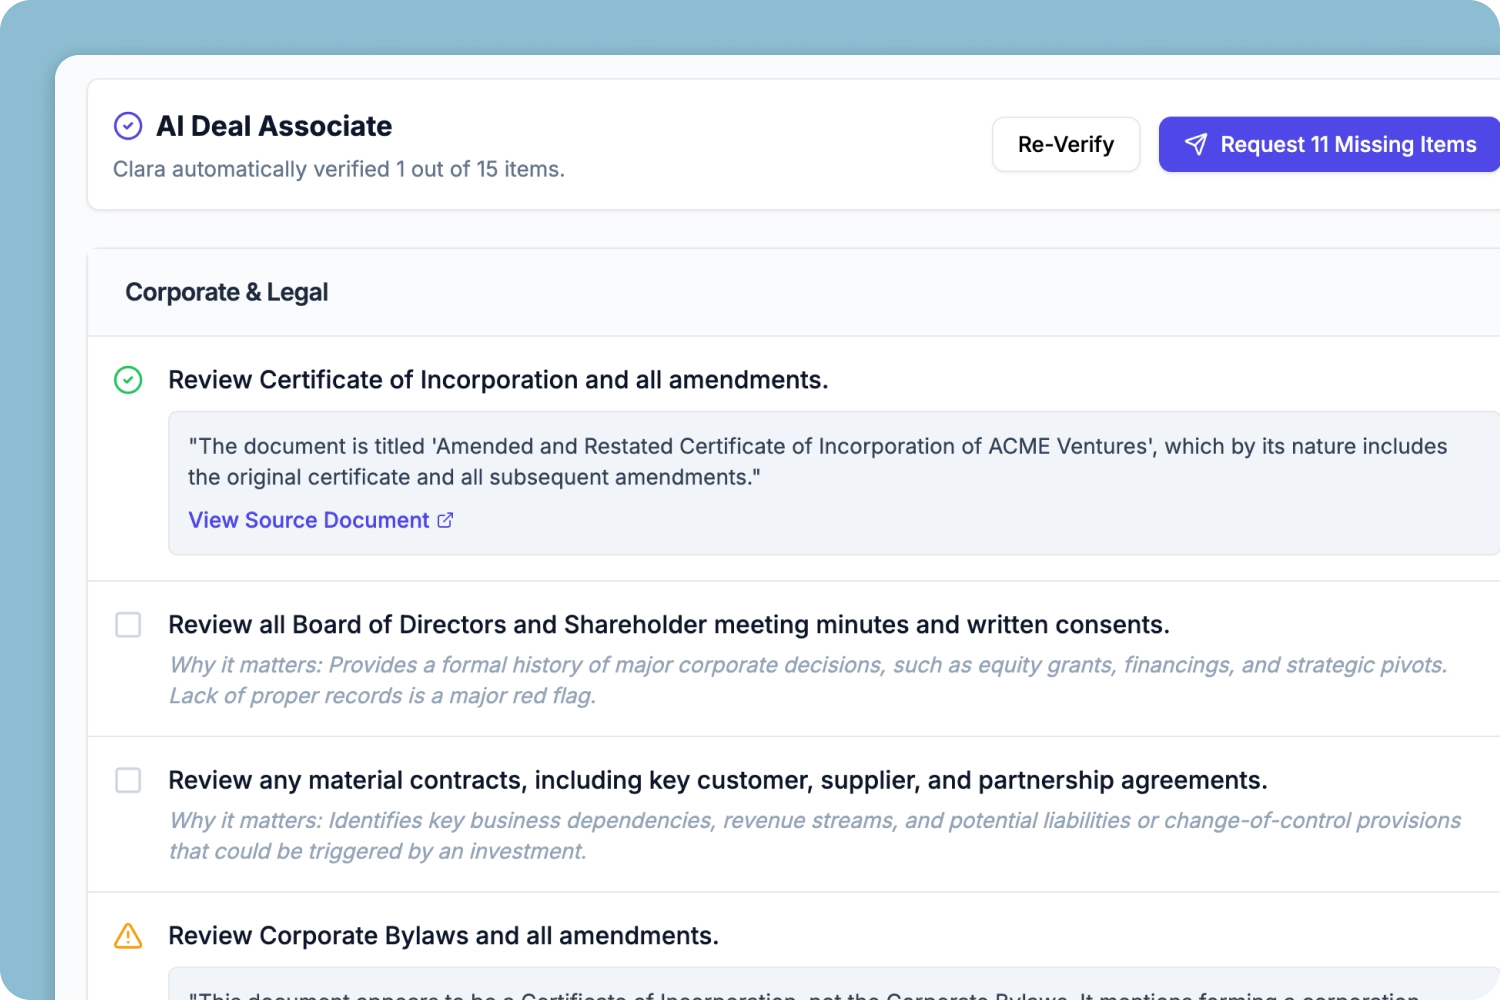
Task: Click 'Clara automatically verified 1 out of 15 items.'
Action: pyautogui.click(x=339, y=169)
